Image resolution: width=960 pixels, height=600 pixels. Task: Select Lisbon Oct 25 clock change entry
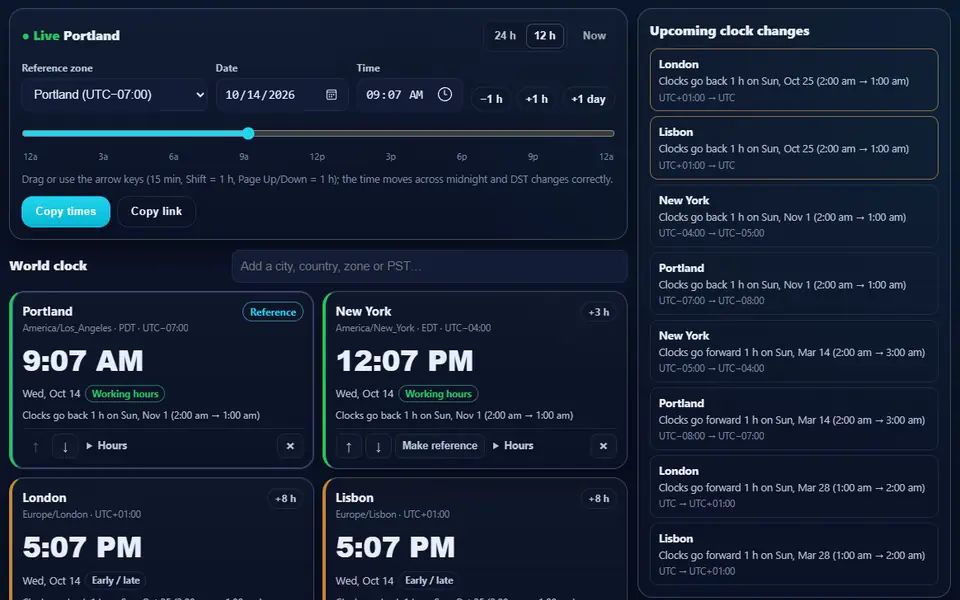794,148
